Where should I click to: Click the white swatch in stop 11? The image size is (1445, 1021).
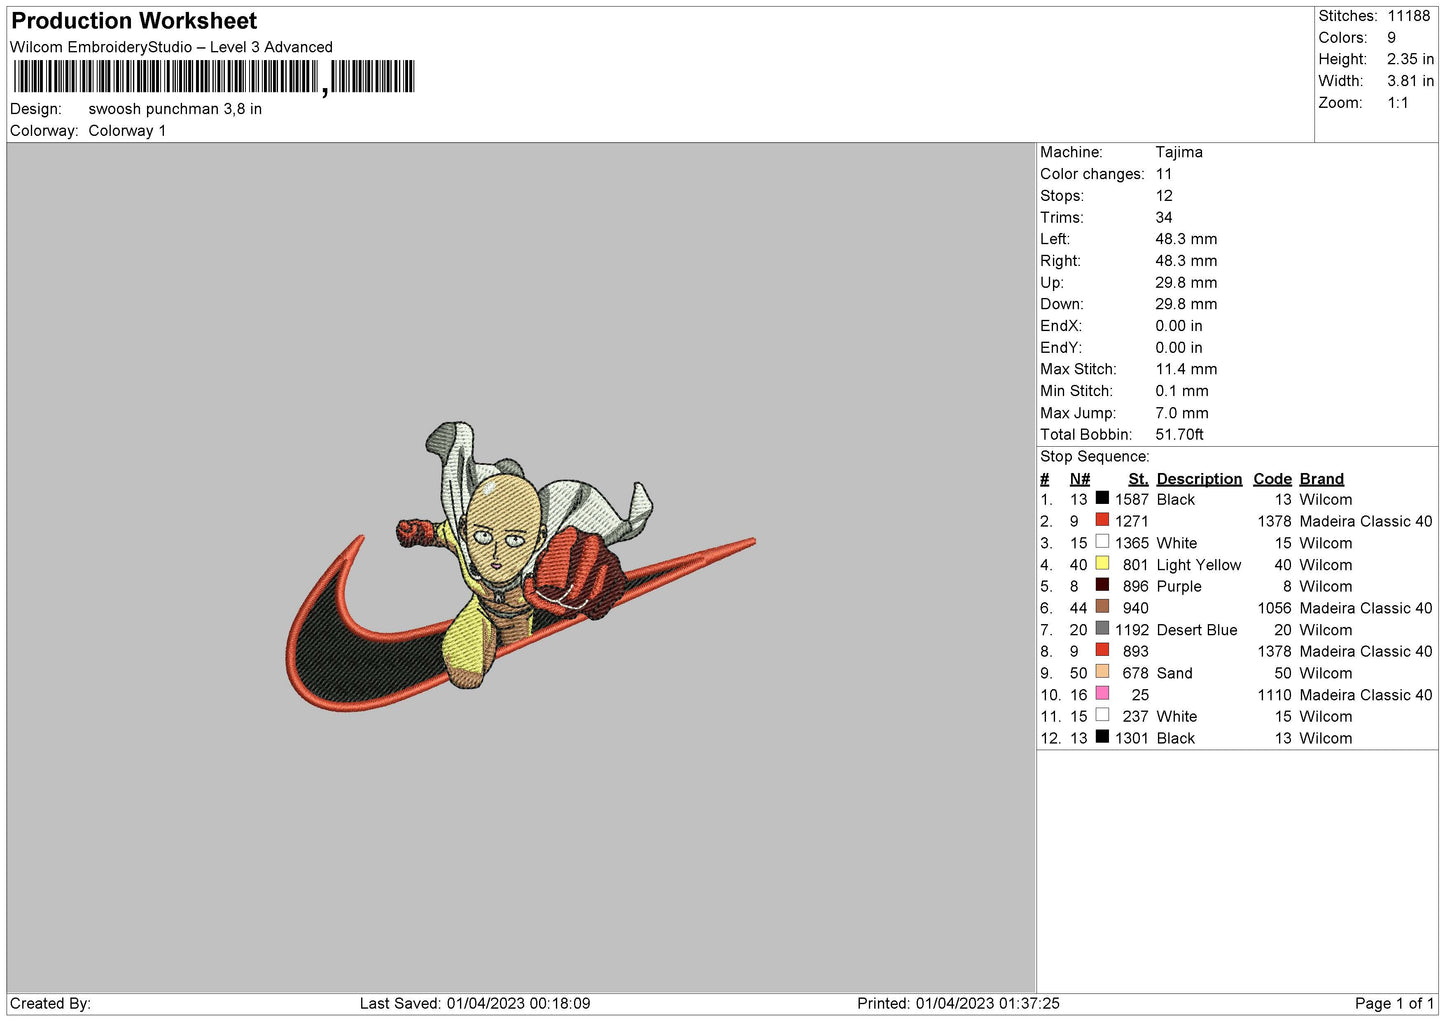click(x=1102, y=716)
